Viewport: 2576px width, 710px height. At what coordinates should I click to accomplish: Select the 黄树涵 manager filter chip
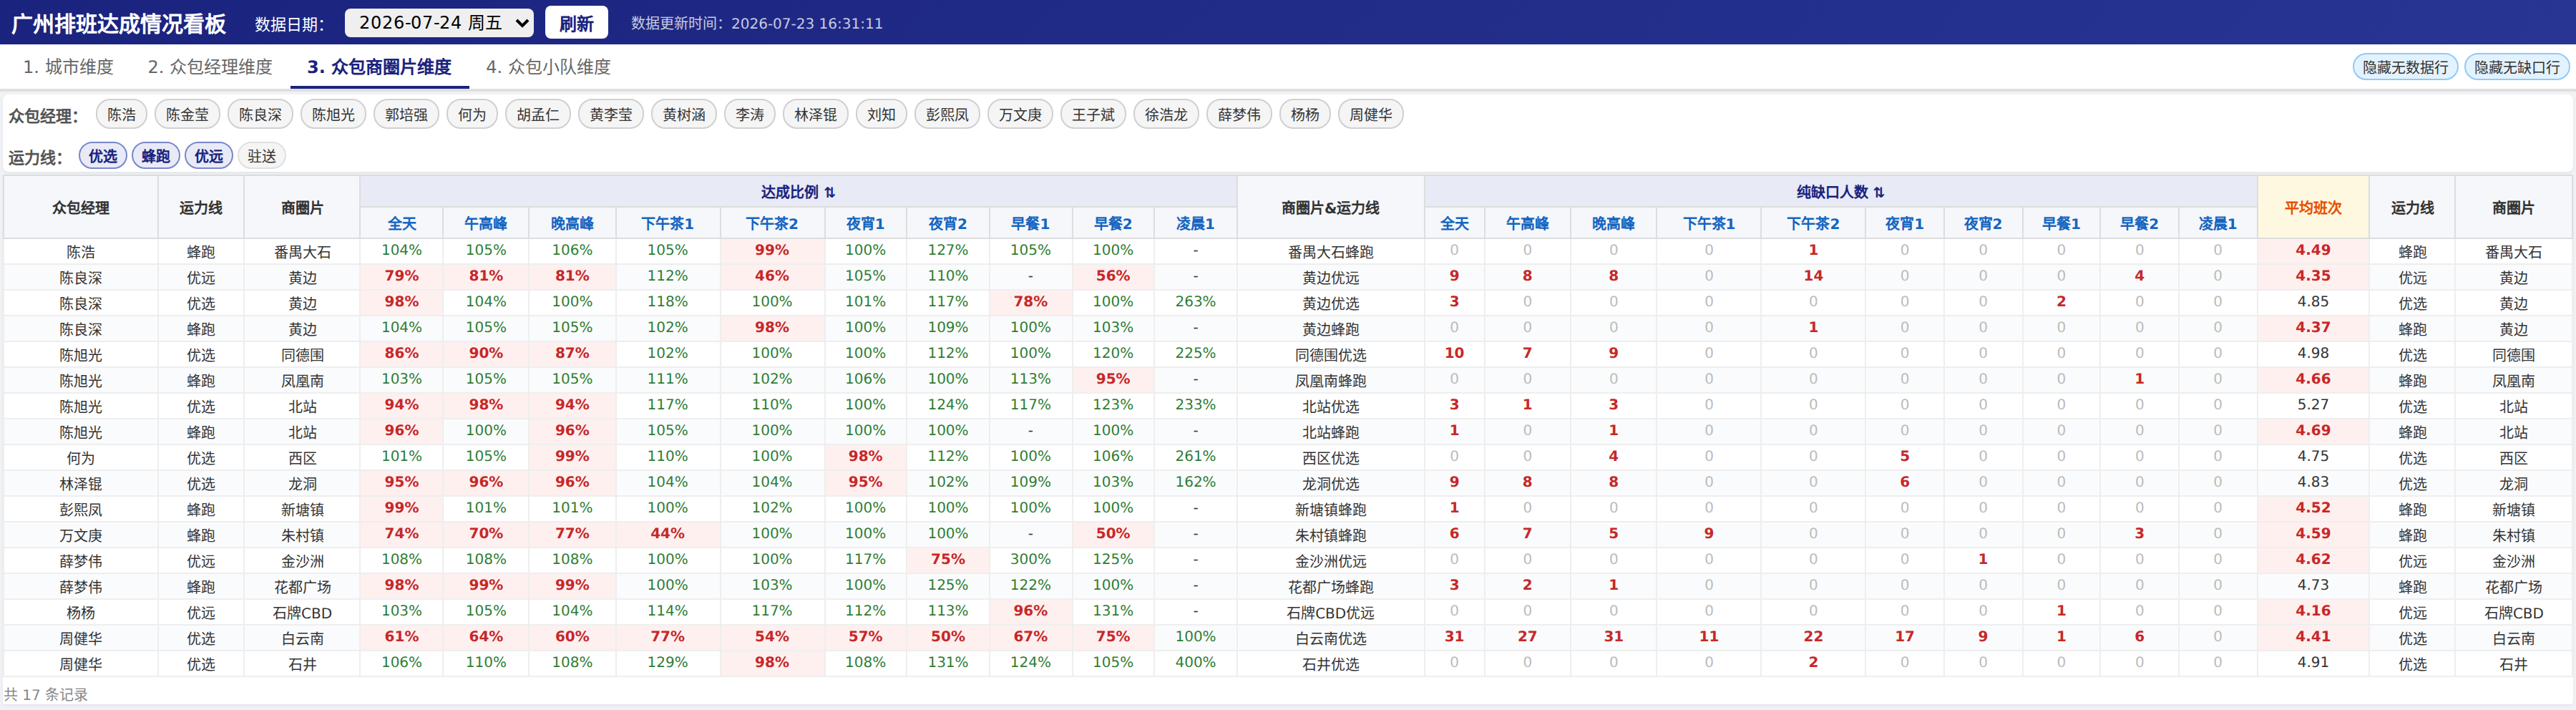click(x=684, y=115)
